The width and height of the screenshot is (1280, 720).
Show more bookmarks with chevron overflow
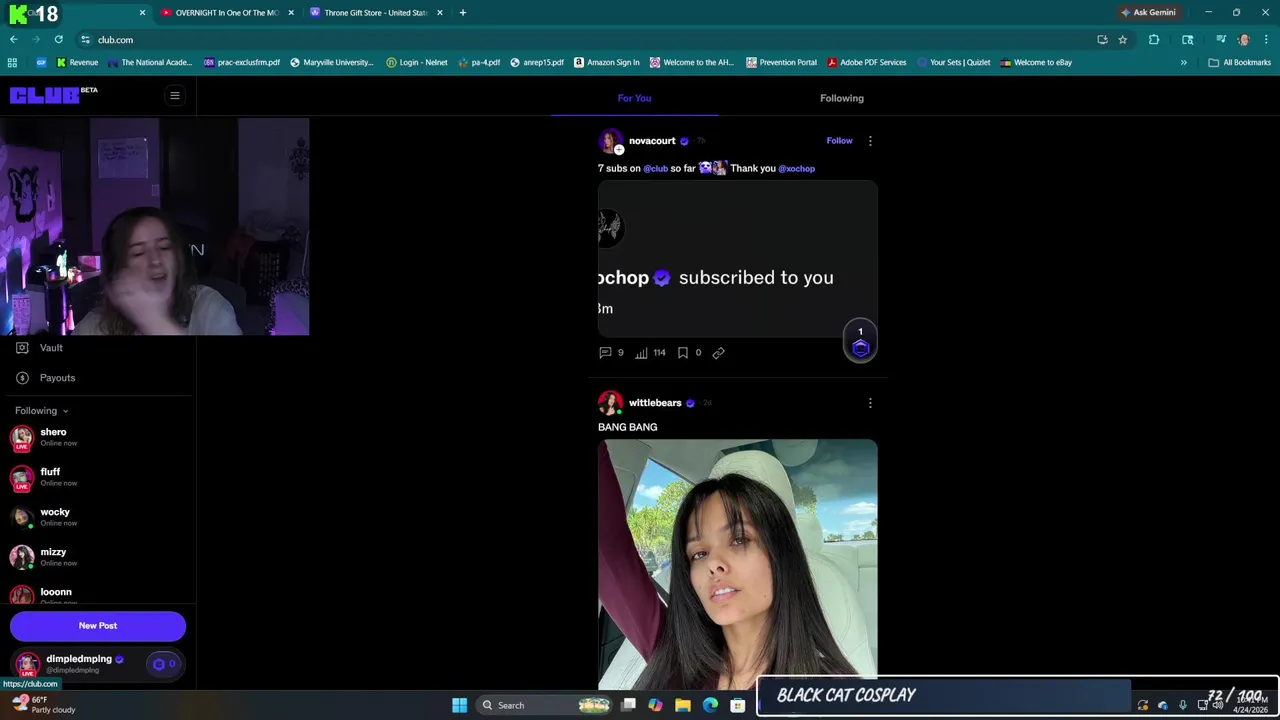pos(1183,62)
